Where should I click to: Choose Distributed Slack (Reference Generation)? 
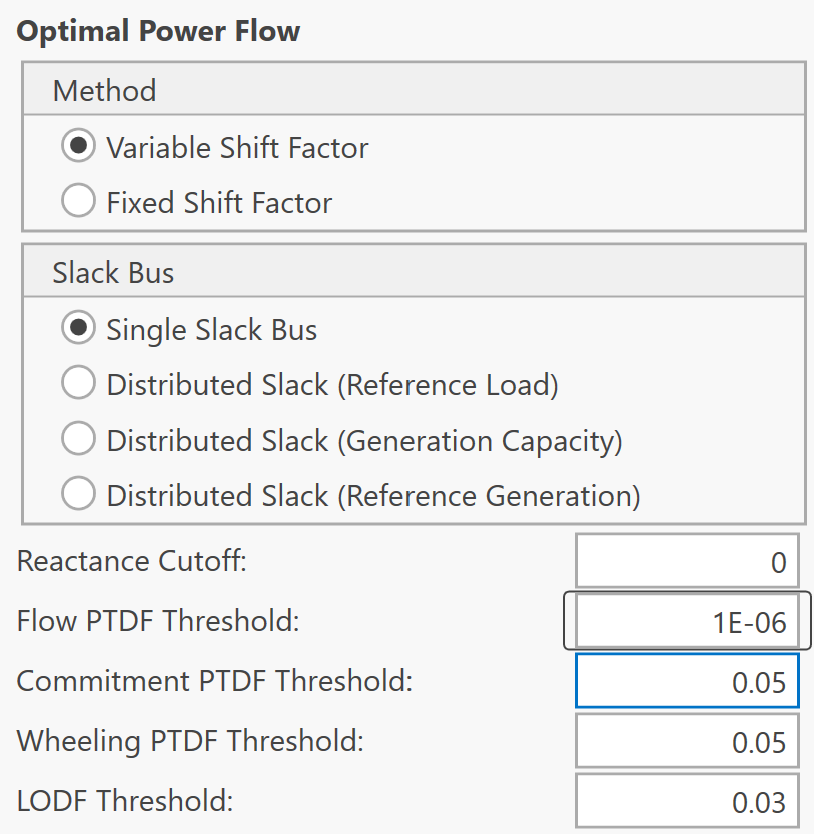click(x=78, y=496)
